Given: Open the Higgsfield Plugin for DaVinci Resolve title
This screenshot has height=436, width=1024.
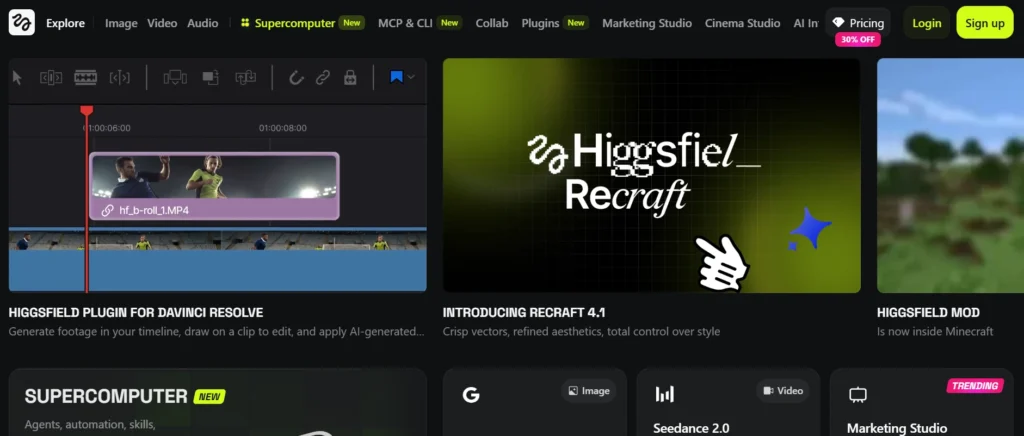Looking at the screenshot, I should click(136, 313).
